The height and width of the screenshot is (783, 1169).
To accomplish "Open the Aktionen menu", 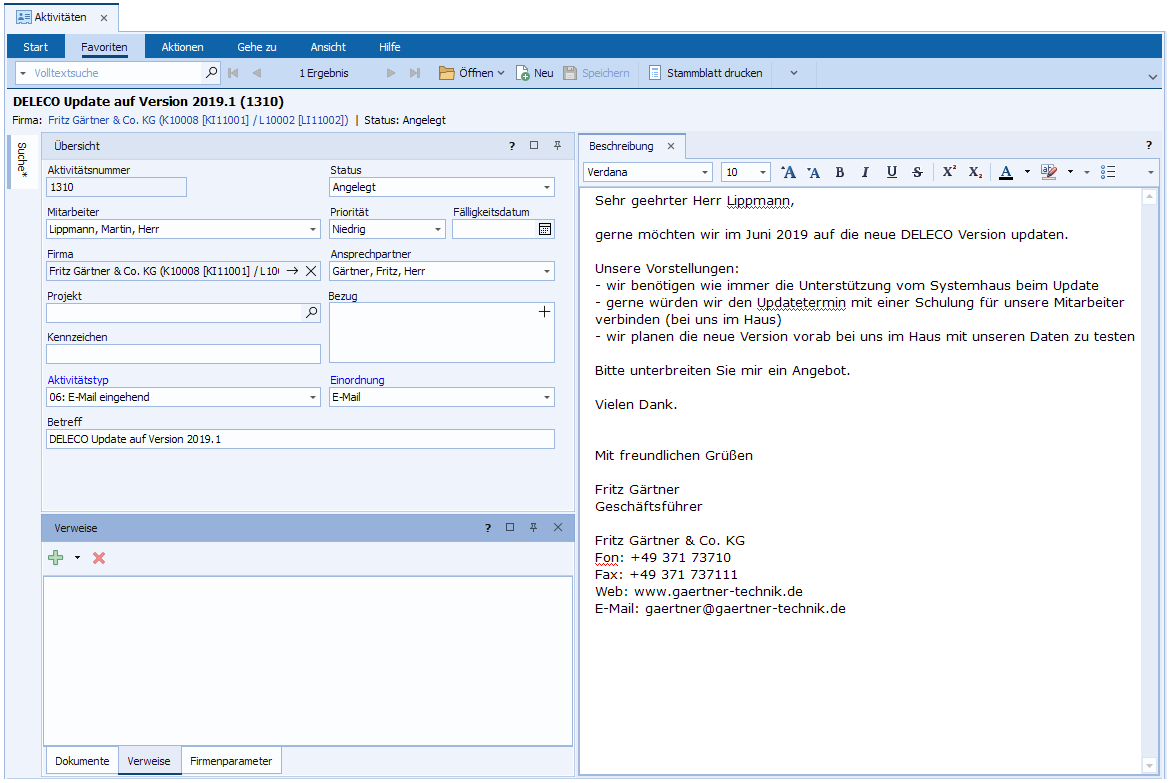I will tap(182, 47).
